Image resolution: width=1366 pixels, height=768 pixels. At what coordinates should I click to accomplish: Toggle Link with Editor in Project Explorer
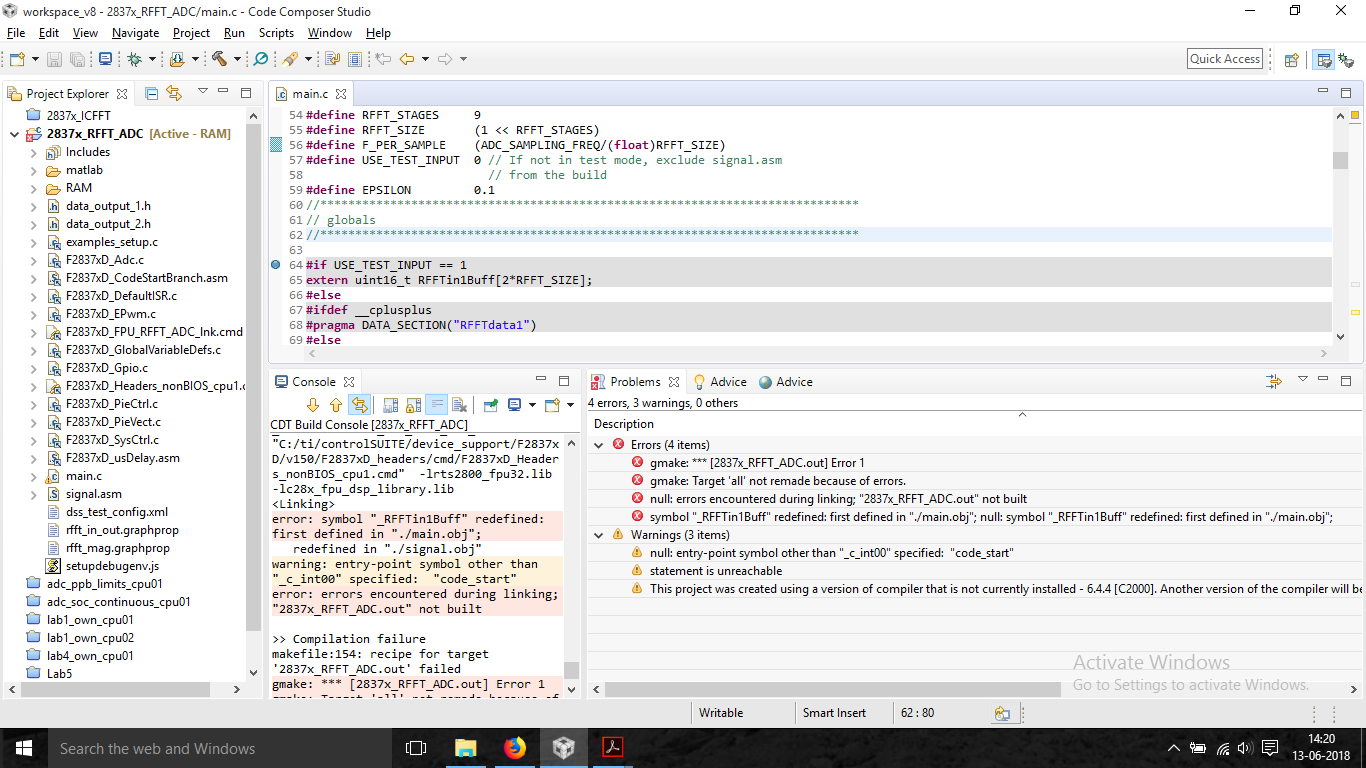[x=174, y=94]
